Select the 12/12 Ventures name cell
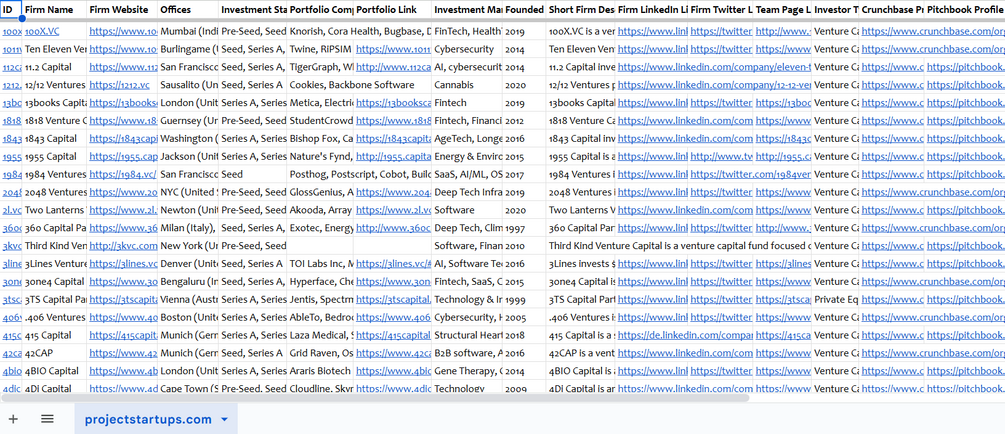This screenshot has height=434, width=1005. tap(55, 85)
